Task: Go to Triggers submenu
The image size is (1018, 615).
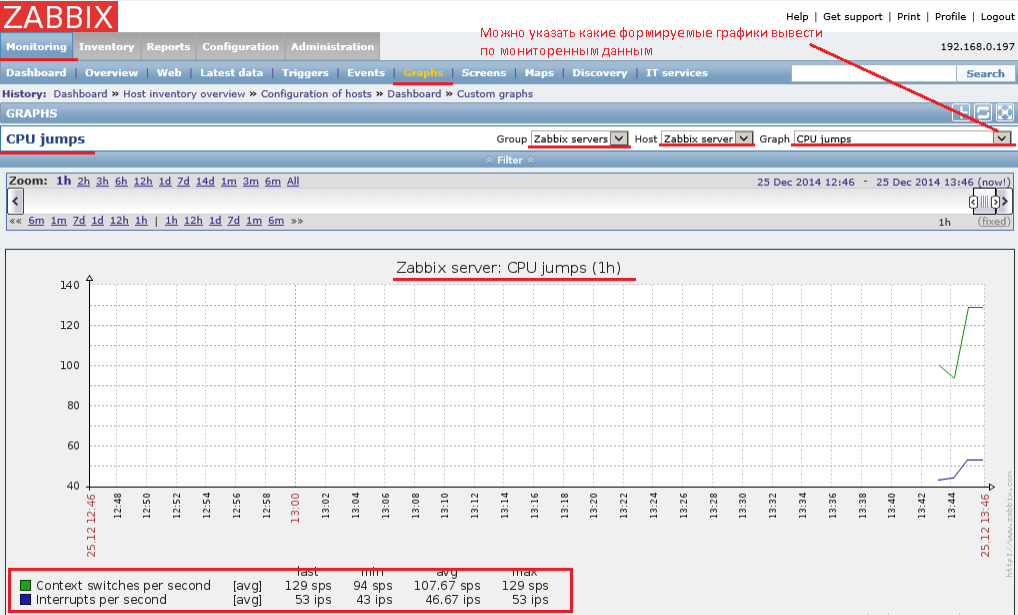Action: (x=305, y=73)
